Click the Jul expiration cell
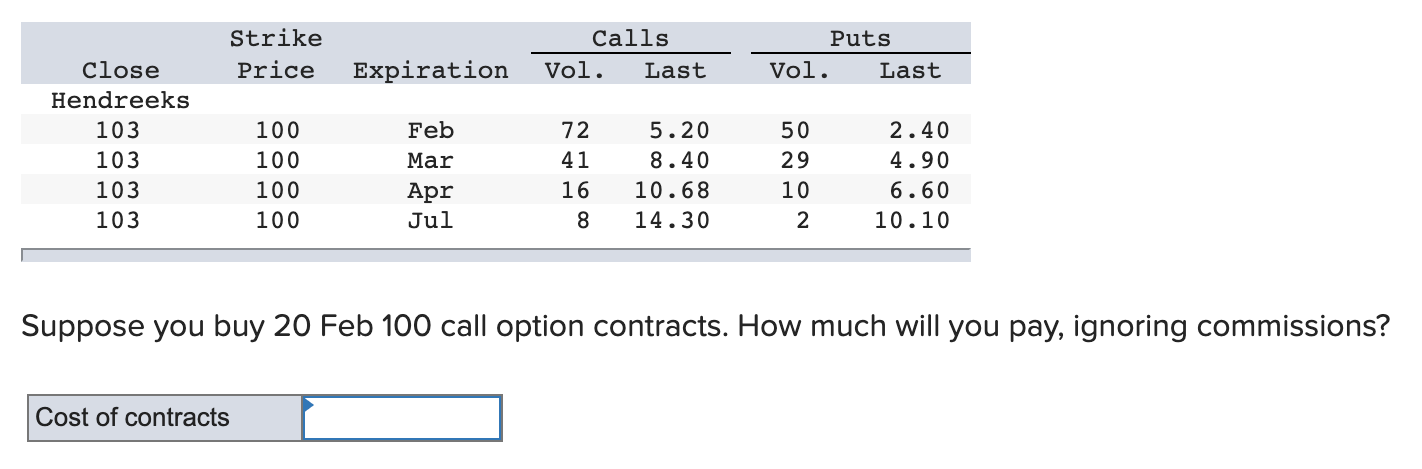The image size is (1422, 469). 430,220
